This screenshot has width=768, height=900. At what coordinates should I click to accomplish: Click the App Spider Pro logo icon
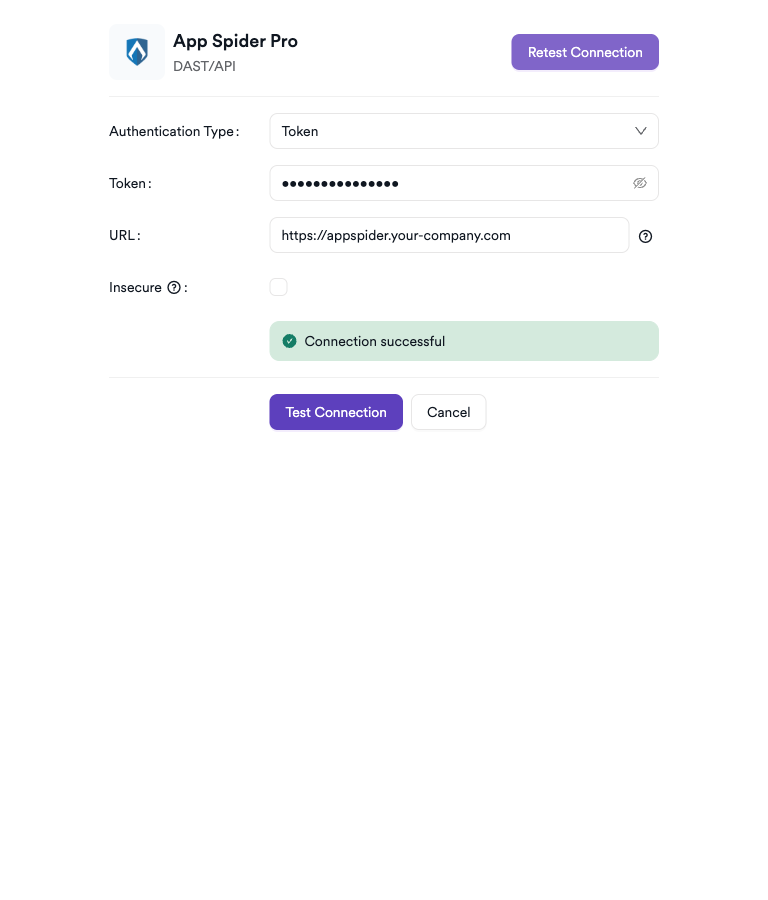coord(137,52)
